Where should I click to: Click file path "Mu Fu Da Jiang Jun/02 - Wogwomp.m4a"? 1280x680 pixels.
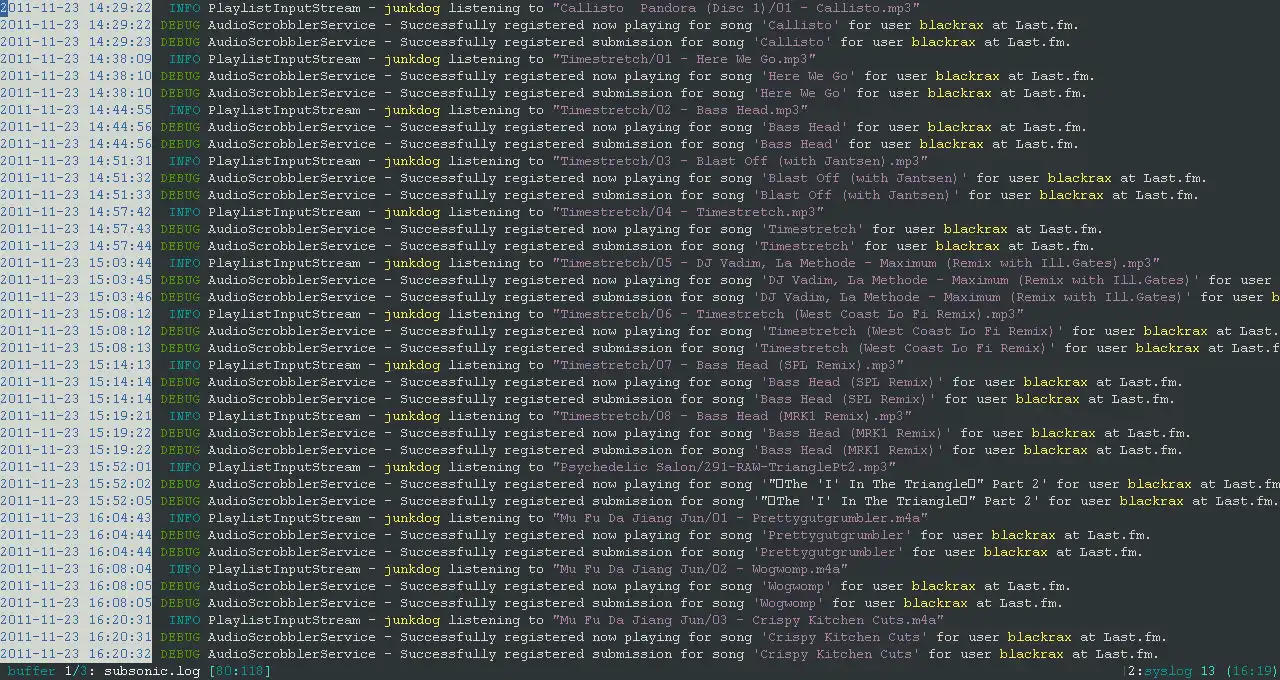[x=700, y=569]
